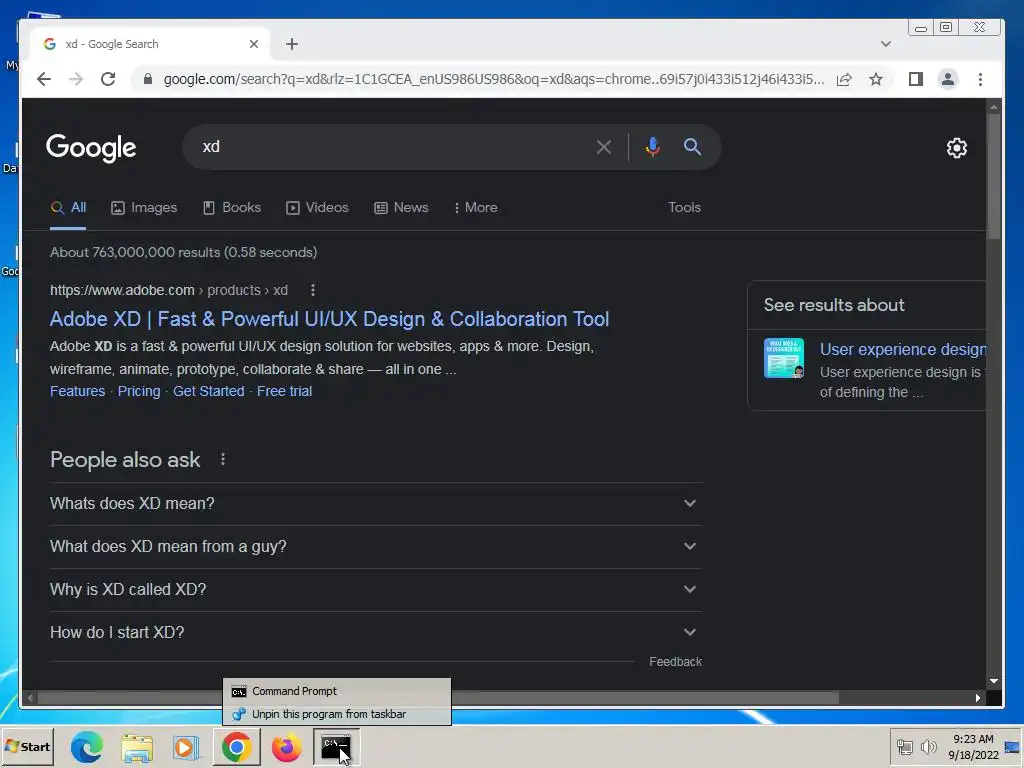Choose Unpin this program from taskbar

pos(336,714)
